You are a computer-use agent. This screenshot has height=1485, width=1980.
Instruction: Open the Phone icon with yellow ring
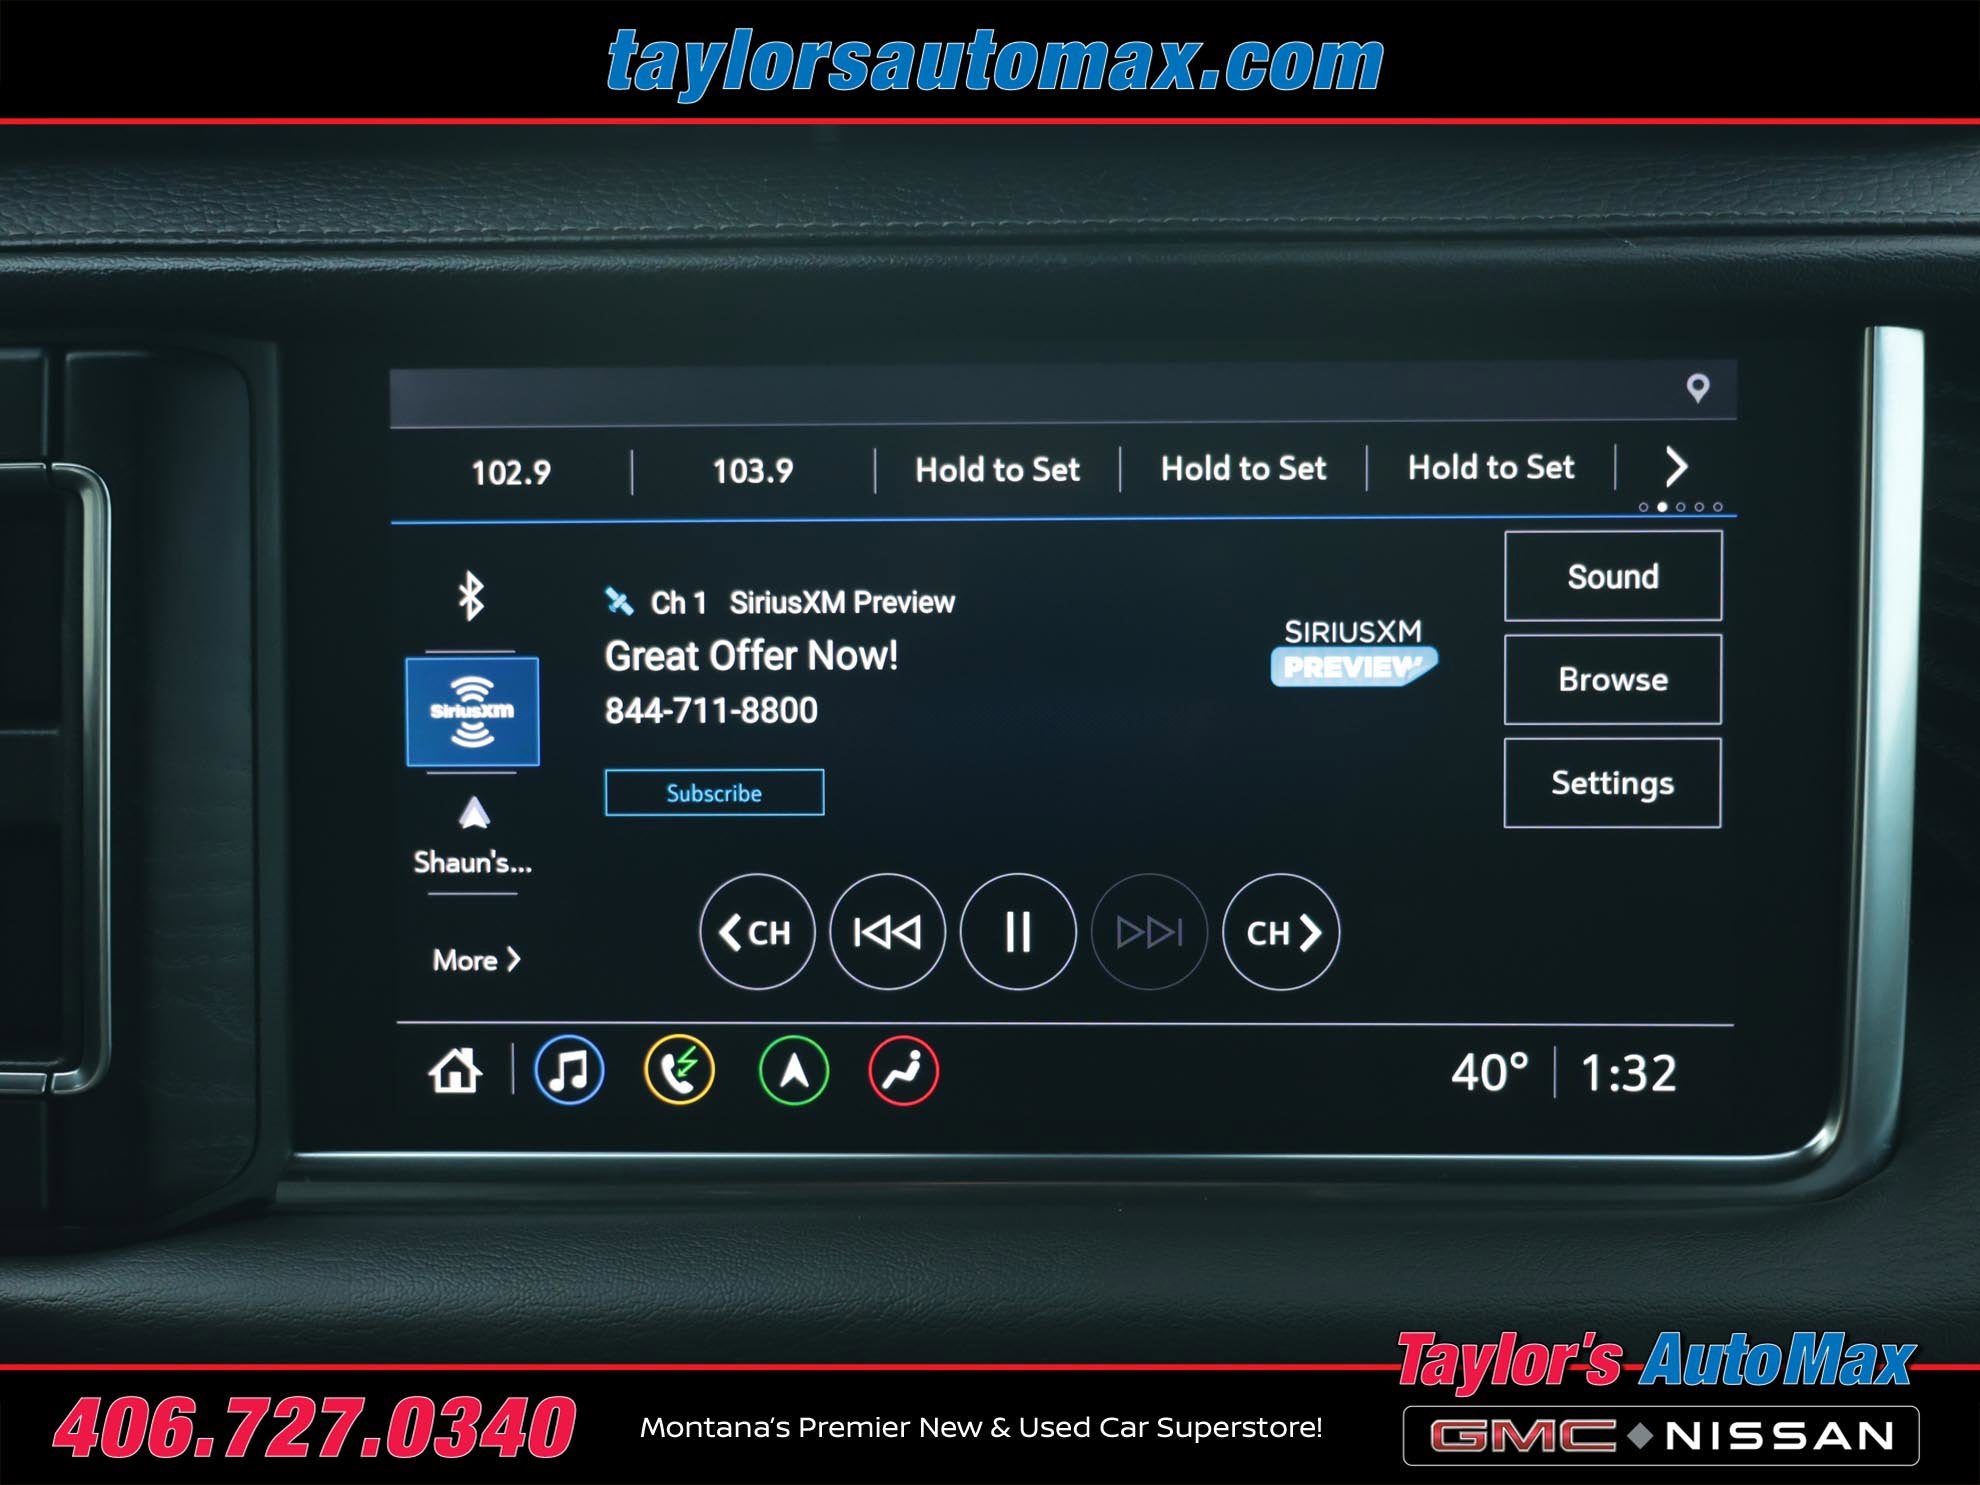679,1071
